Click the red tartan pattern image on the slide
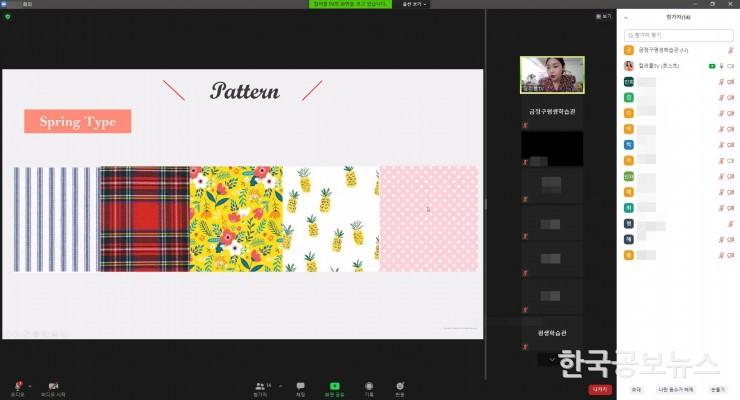The height and width of the screenshot is (400, 740). (144, 219)
